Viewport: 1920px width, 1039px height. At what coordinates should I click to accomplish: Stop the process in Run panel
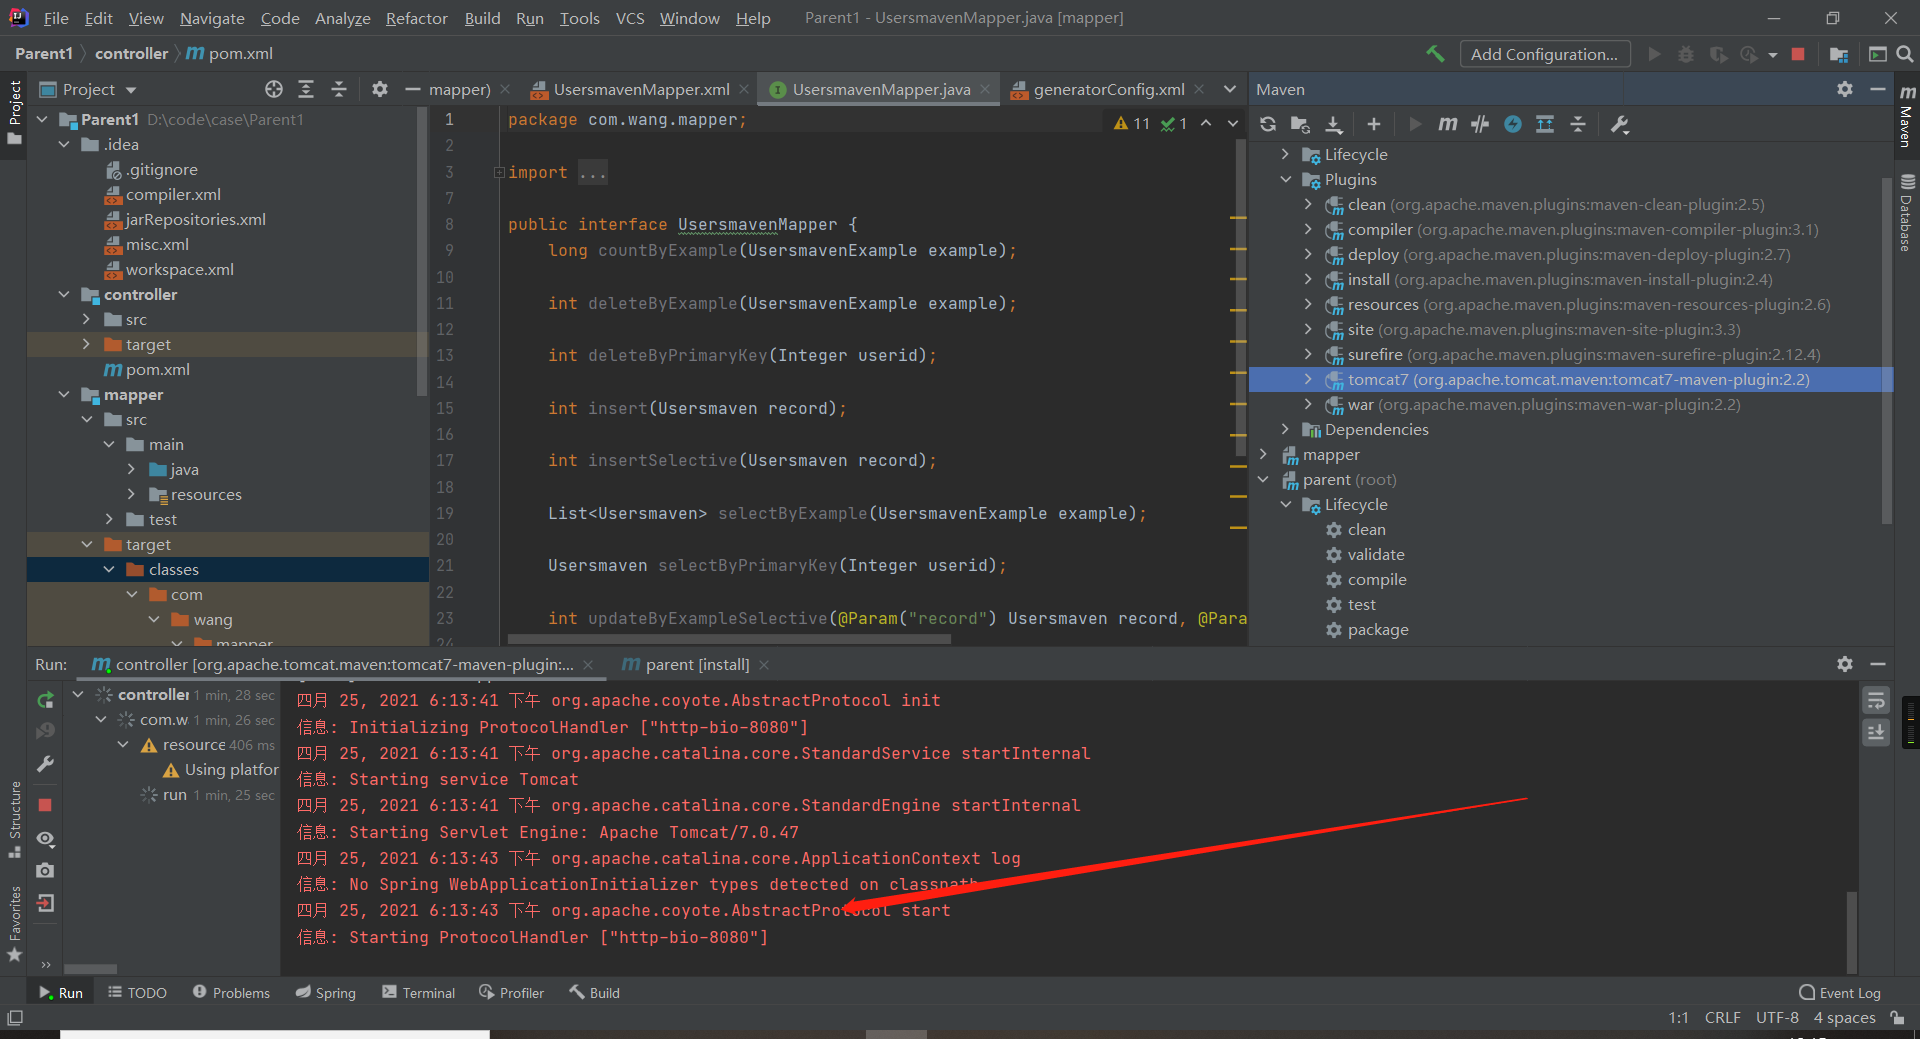pyautogui.click(x=45, y=805)
